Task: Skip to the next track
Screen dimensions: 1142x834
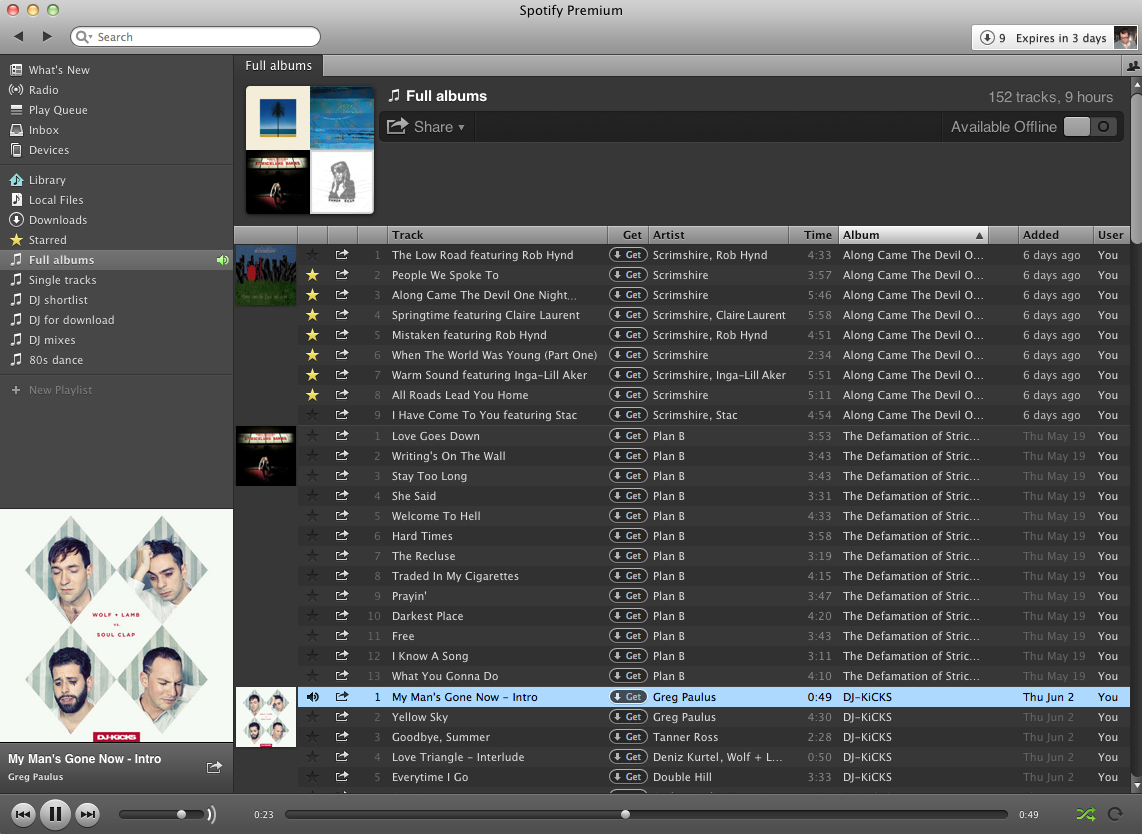Action: point(88,814)
